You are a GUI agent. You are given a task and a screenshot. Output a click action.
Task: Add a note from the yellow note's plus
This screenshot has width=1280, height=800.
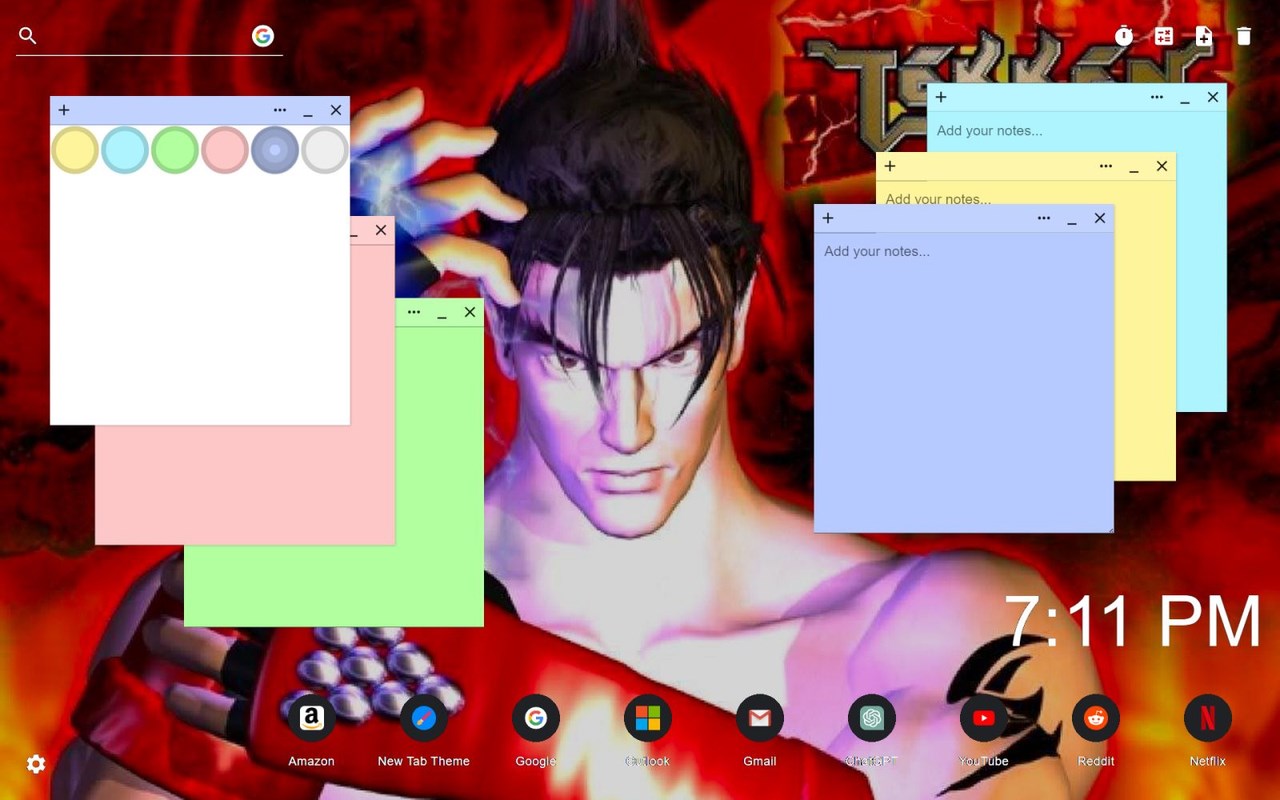[890, 166]
